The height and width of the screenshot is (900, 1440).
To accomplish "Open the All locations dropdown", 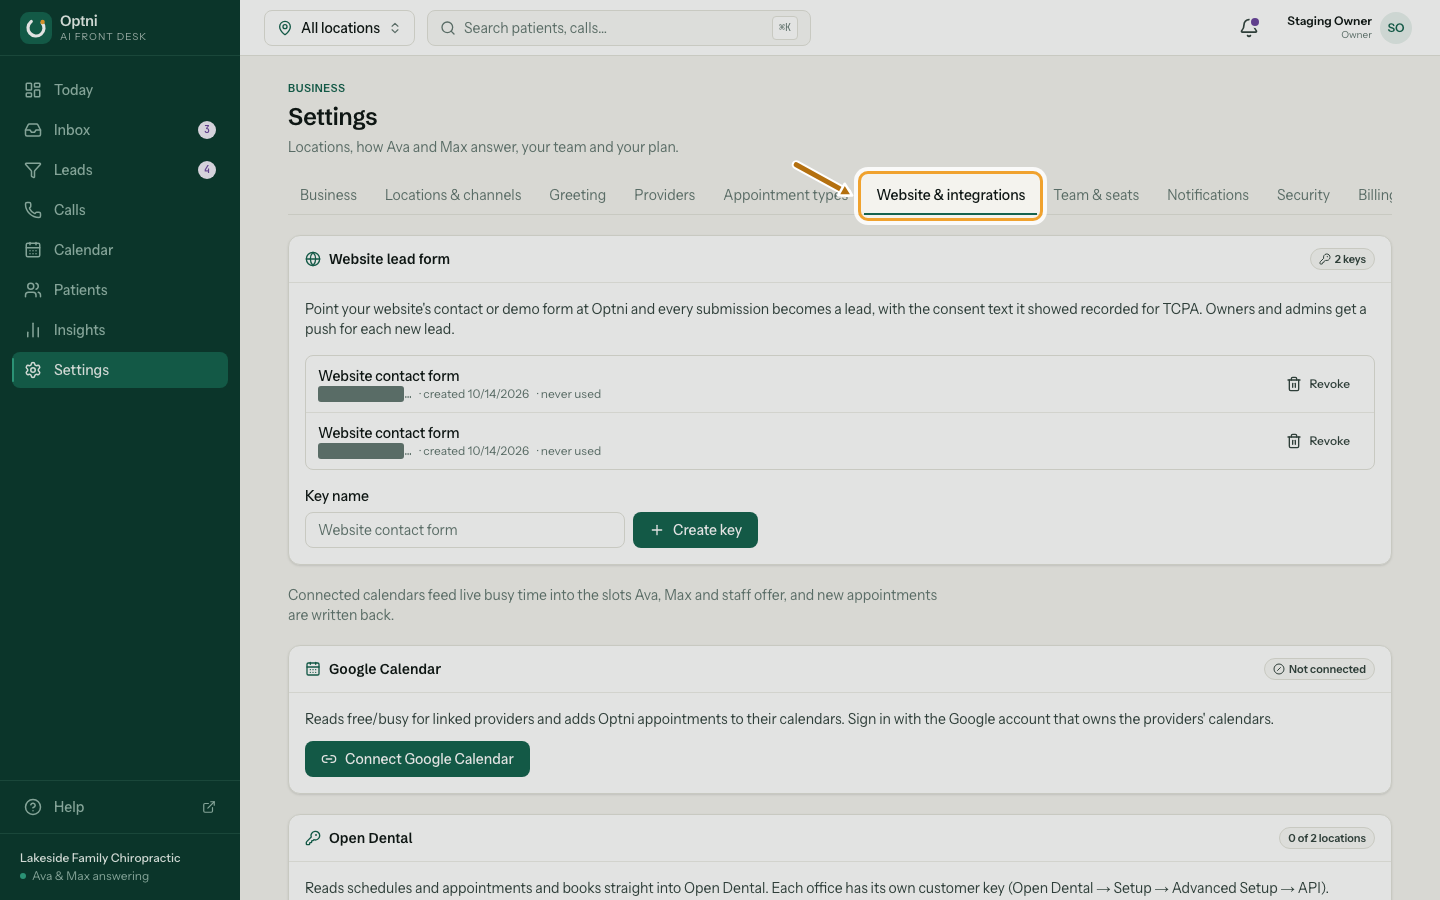I will [339, 28].
